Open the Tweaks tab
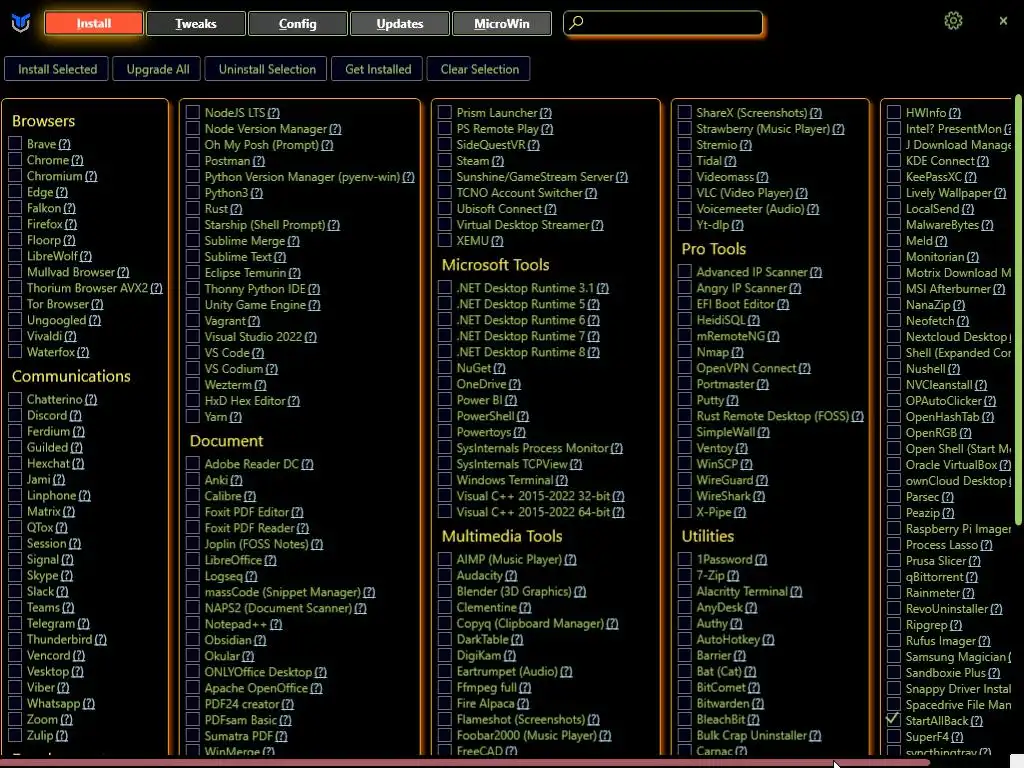Screen dimensions: 1024x768 [x=196, y=24]
